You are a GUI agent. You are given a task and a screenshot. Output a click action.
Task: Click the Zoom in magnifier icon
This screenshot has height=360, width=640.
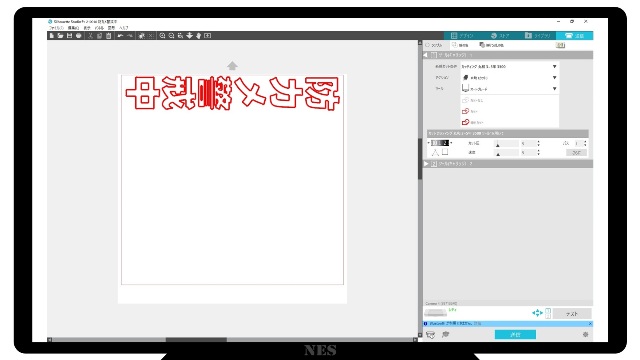pos(162,36)
